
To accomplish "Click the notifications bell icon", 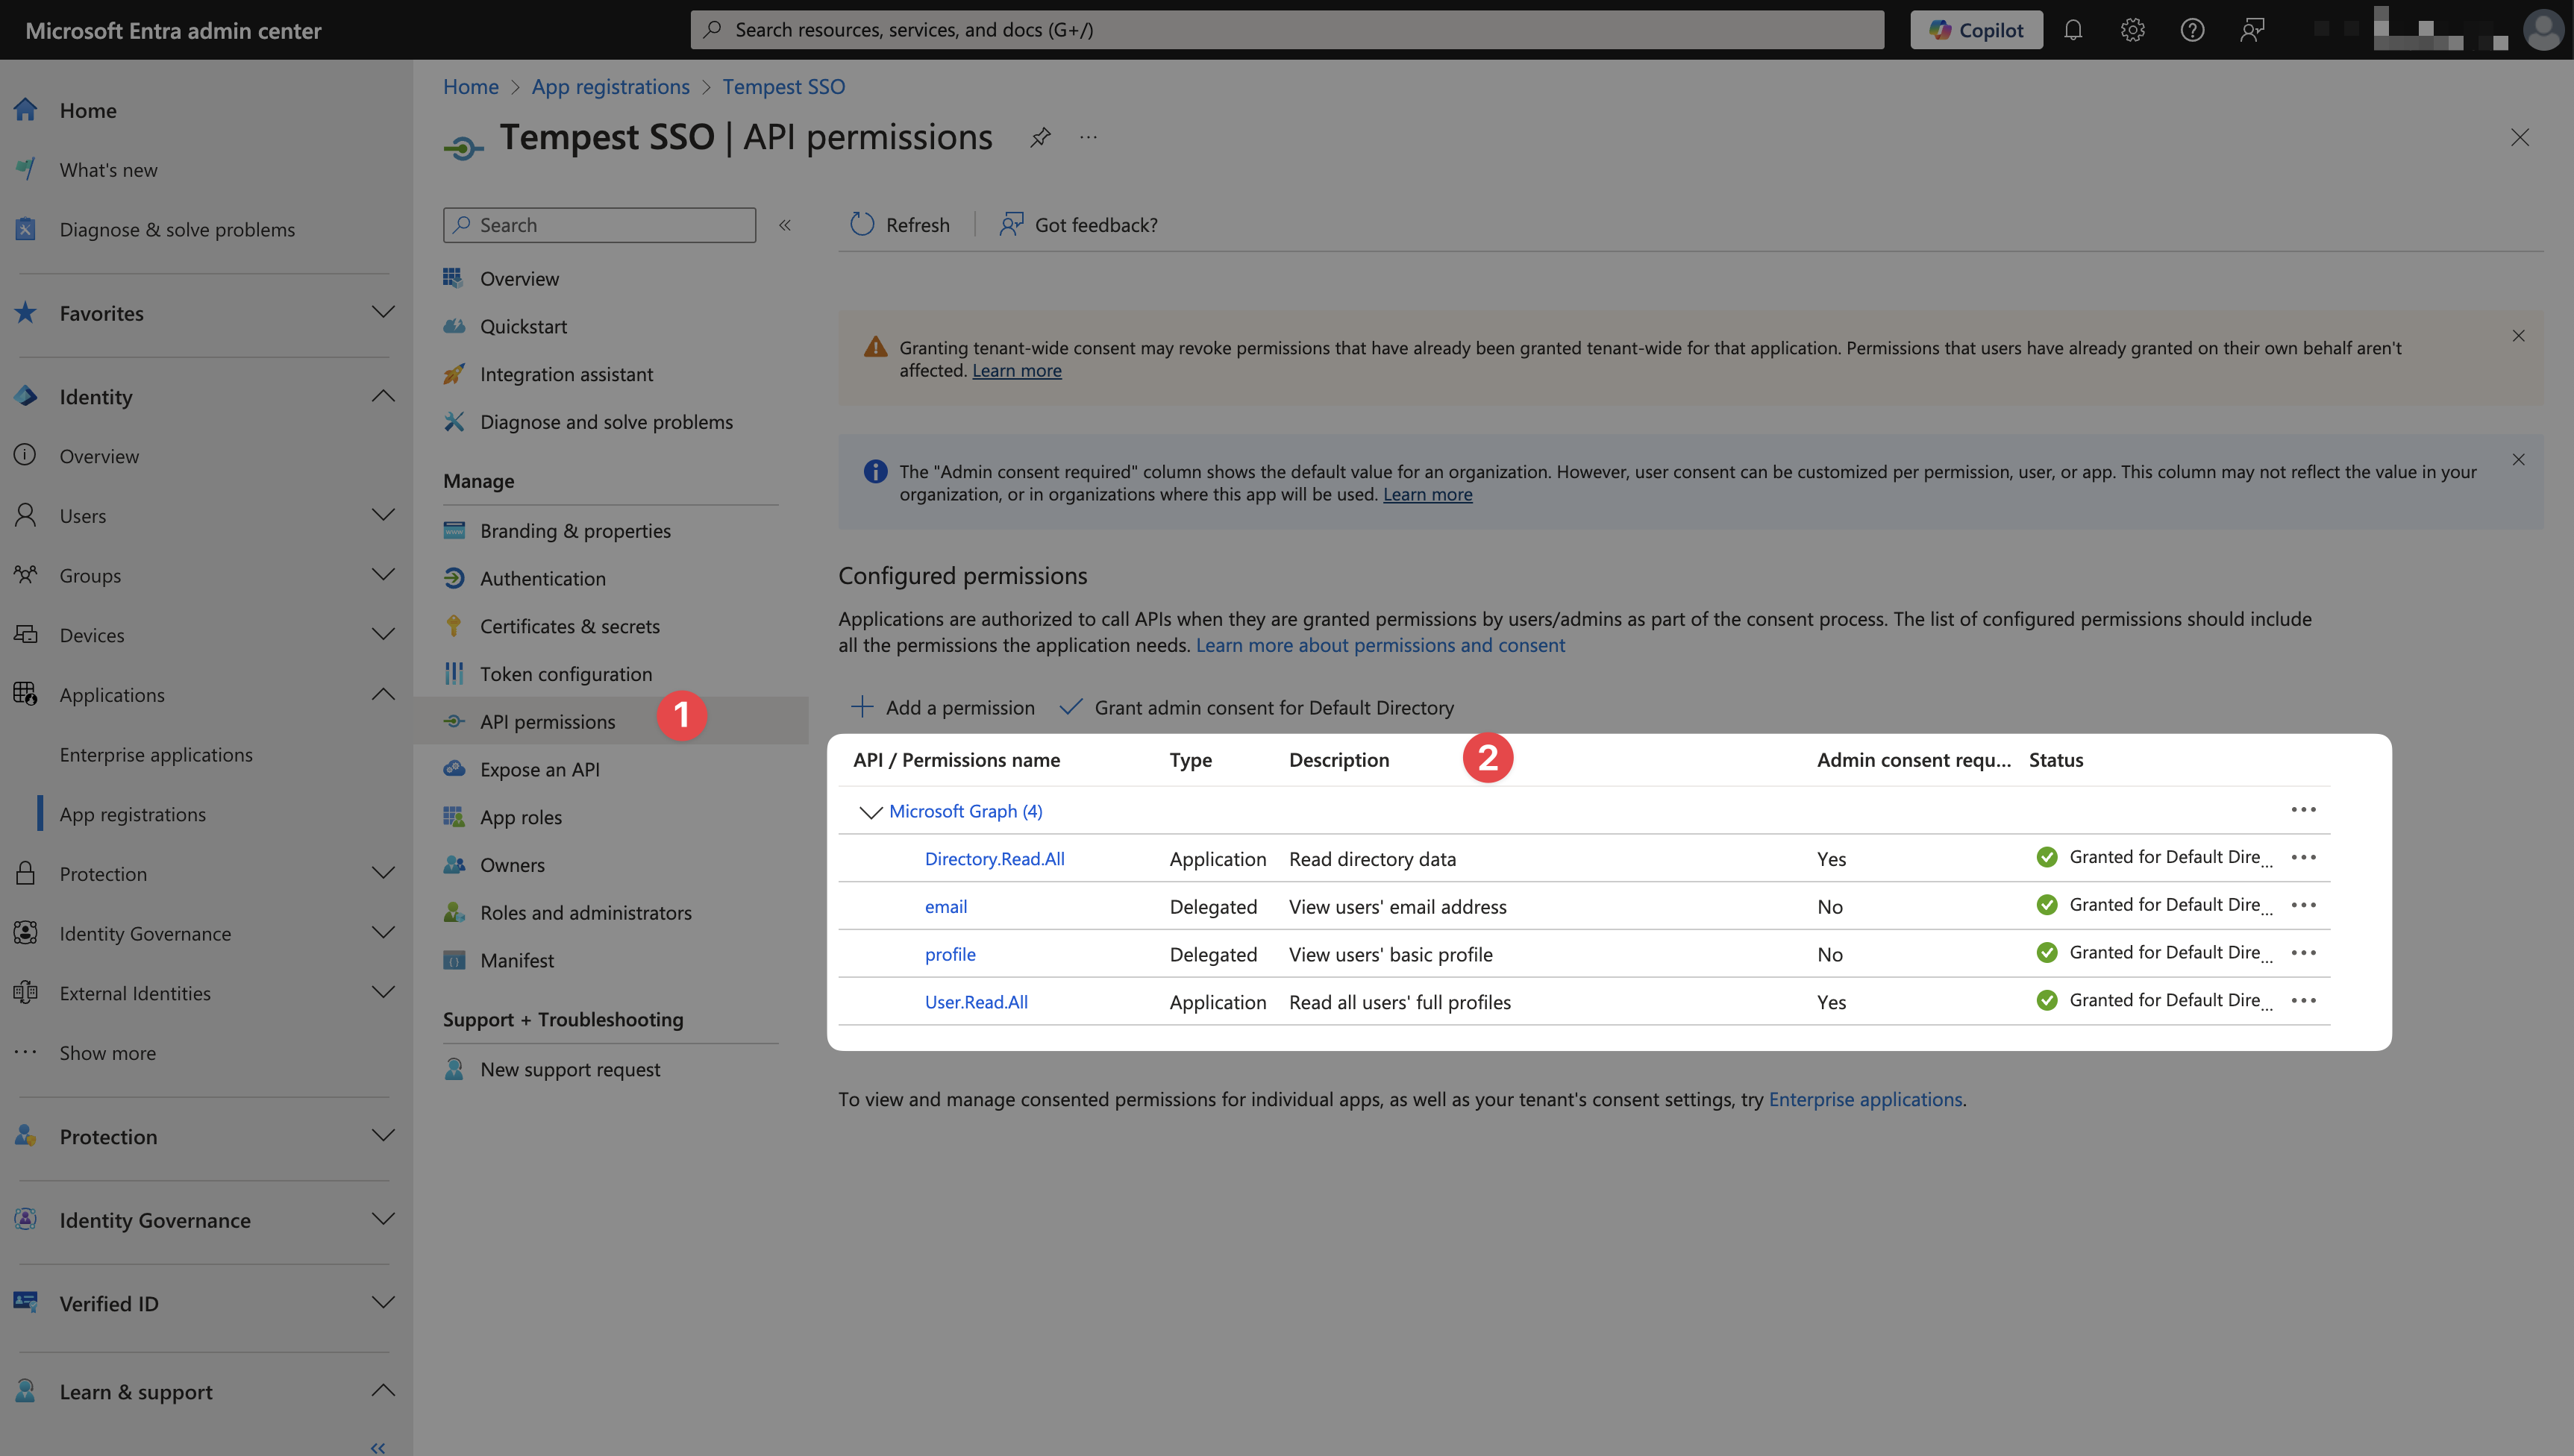I will pyautogui.click(x=2073, y=30).
